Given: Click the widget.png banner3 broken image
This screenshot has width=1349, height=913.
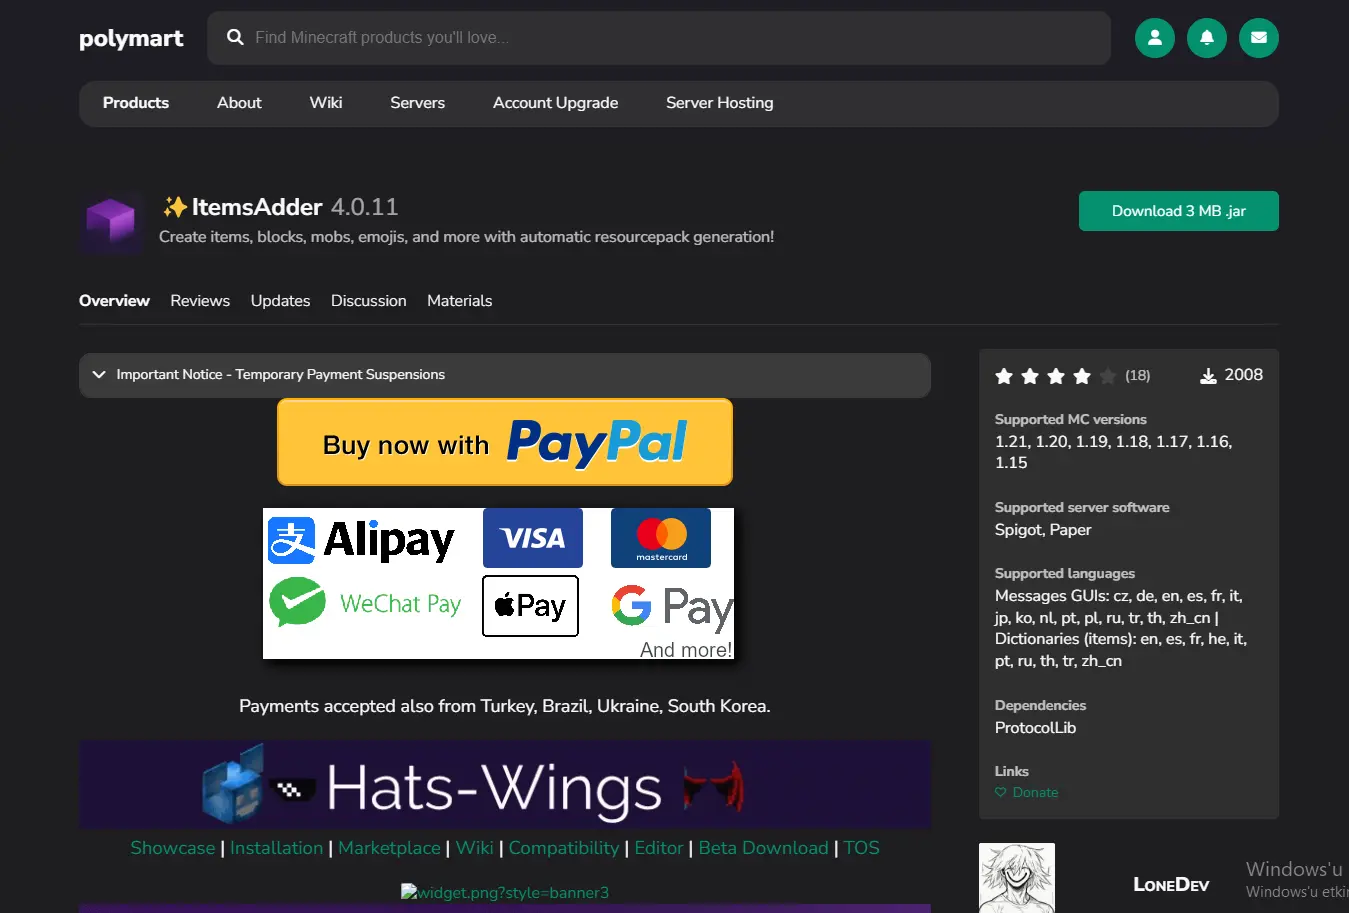Looking at the screenshot, I should (x=505, y=892).
